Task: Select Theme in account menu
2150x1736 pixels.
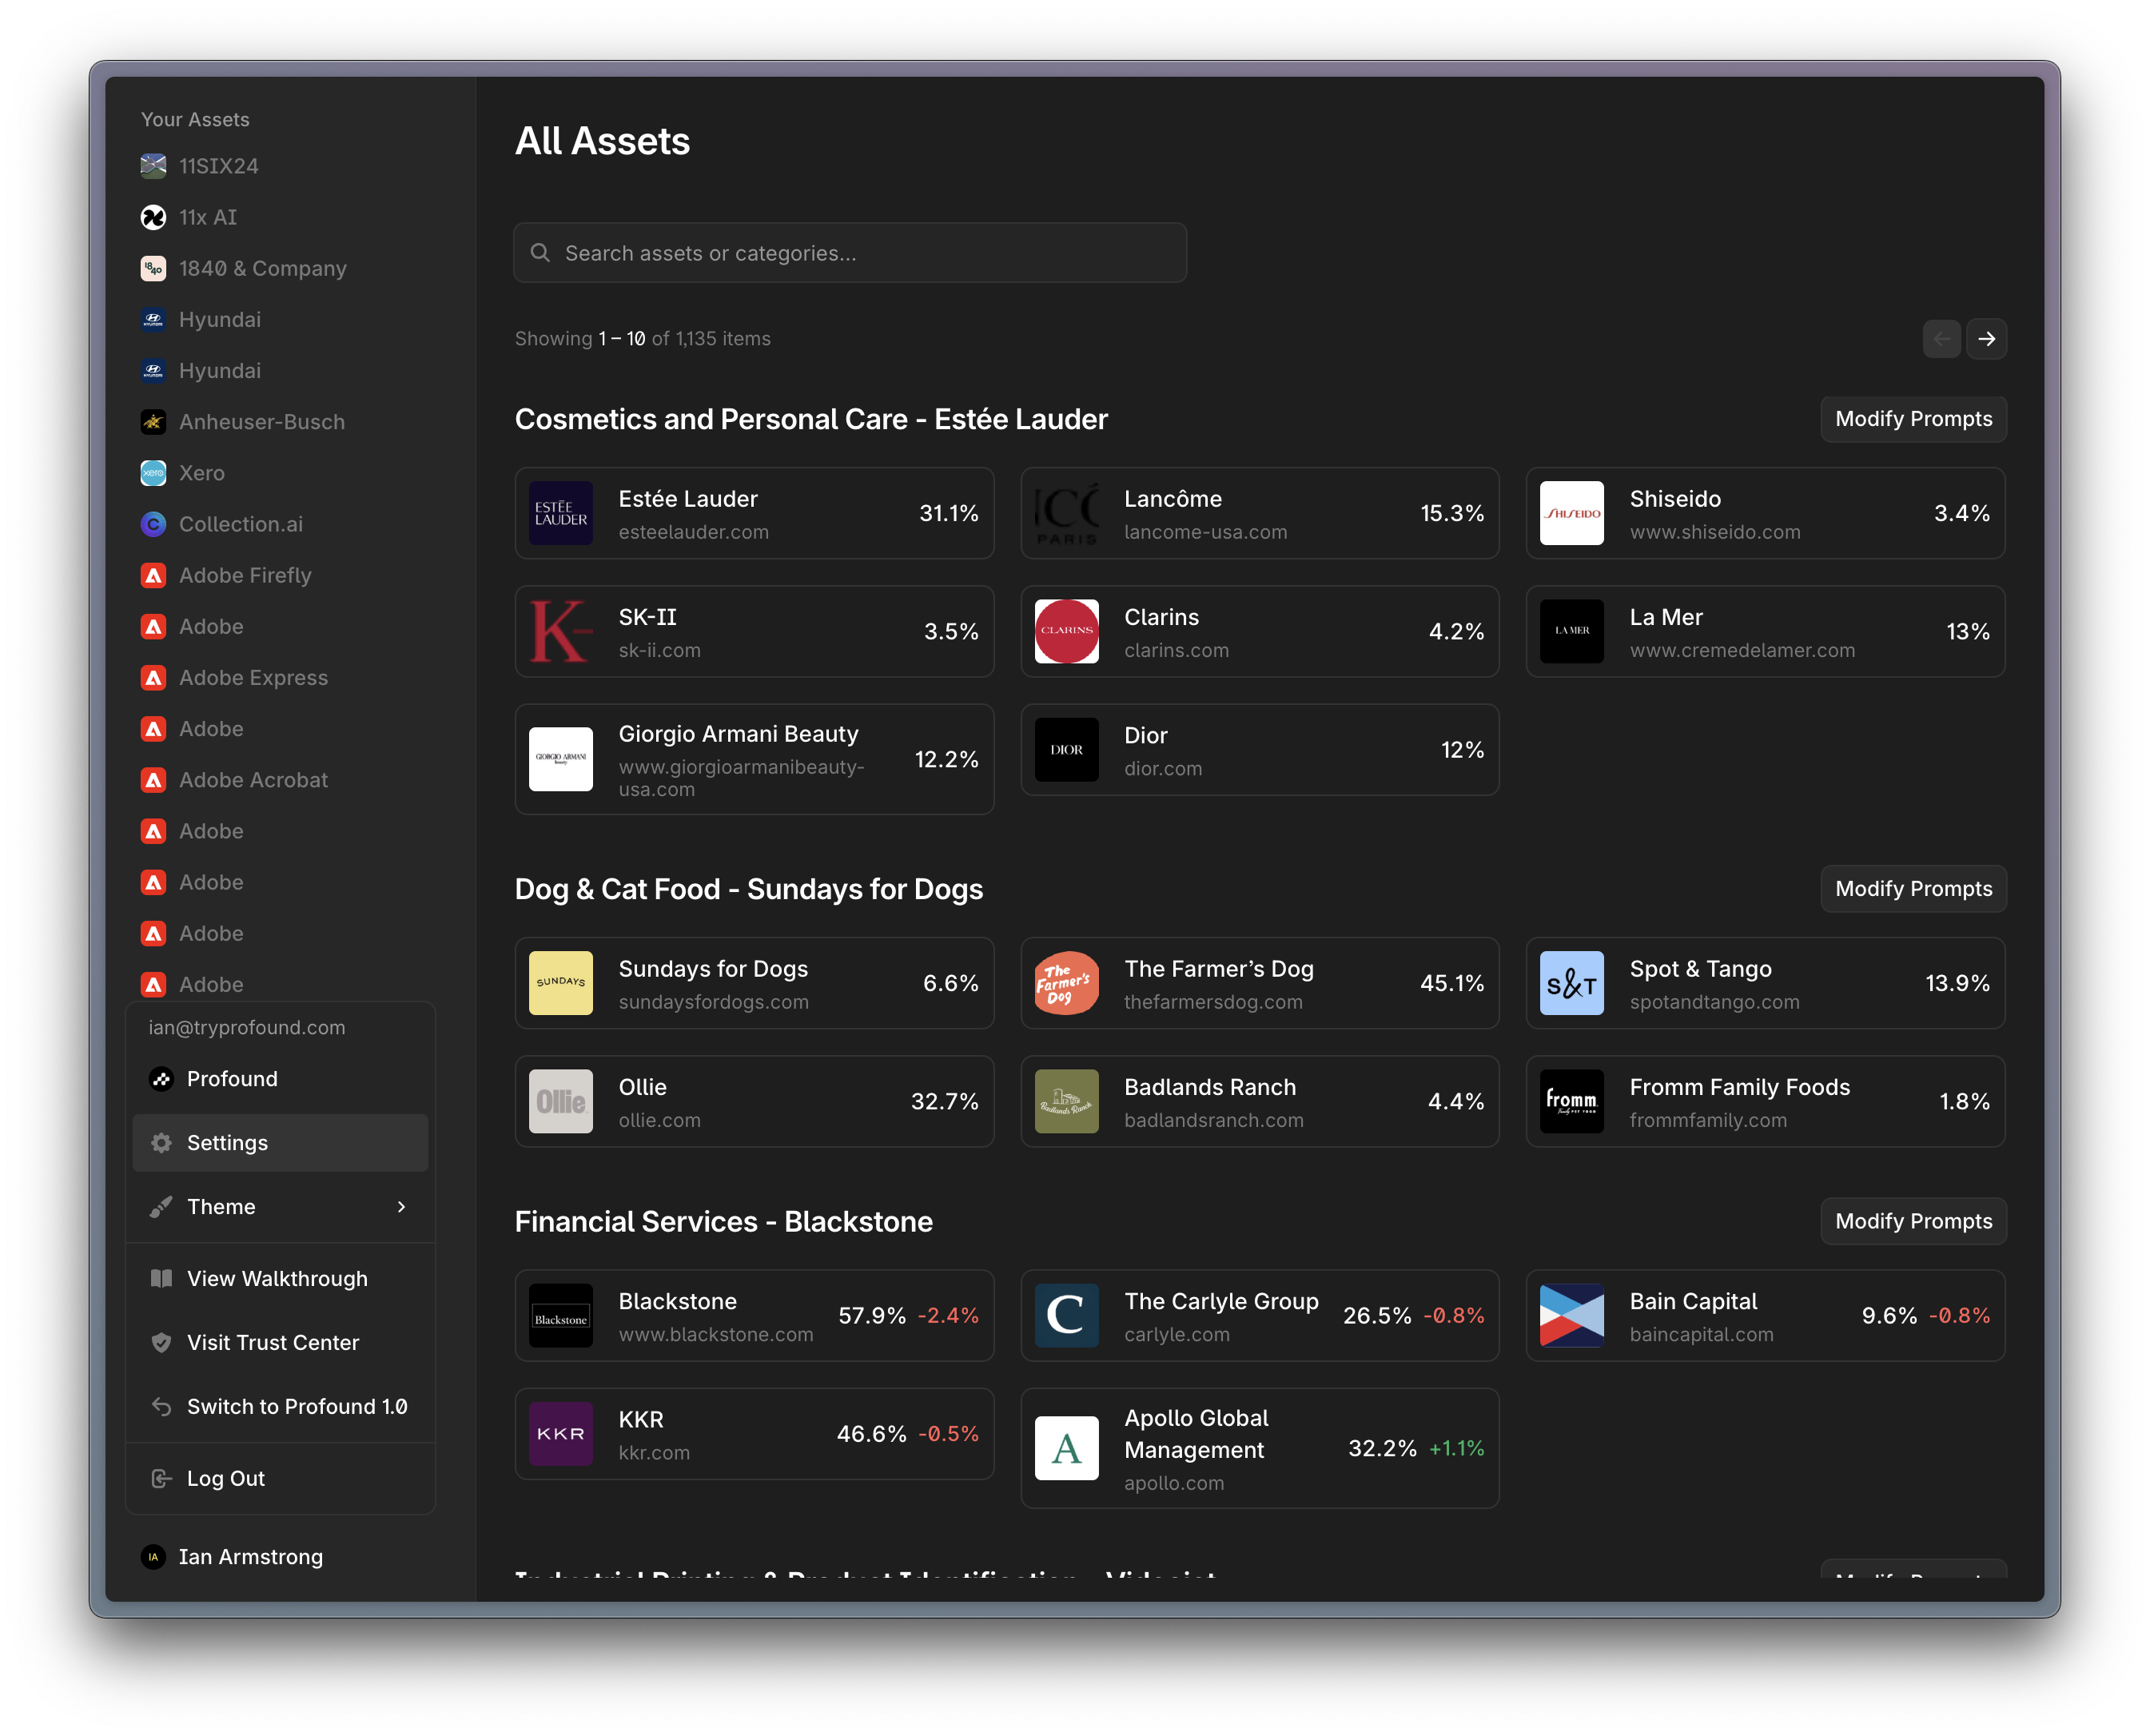Action: (280, 1206)
